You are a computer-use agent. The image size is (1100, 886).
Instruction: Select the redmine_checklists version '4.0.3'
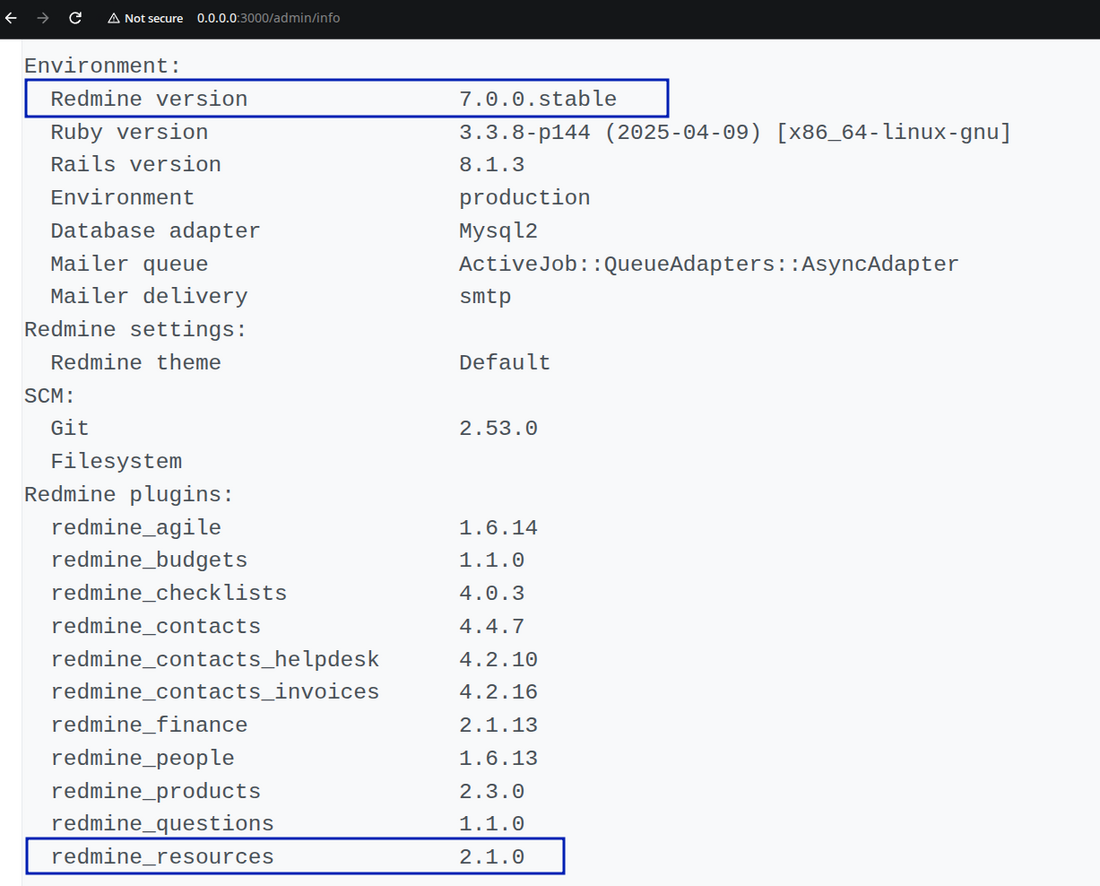(x=492, y=593)
